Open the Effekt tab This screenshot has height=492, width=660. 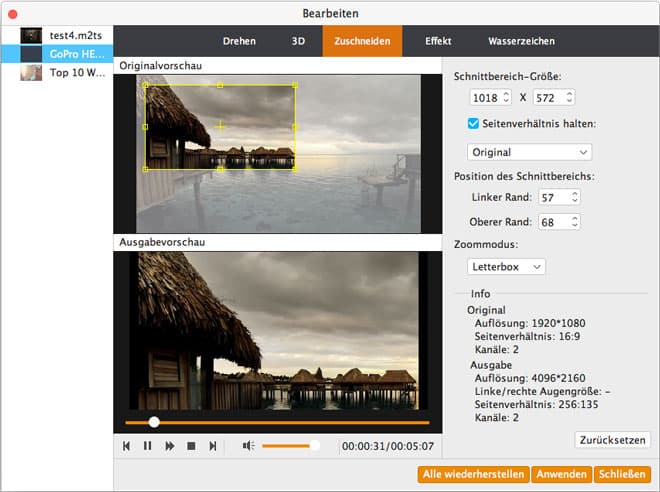(x=437, y=42)
